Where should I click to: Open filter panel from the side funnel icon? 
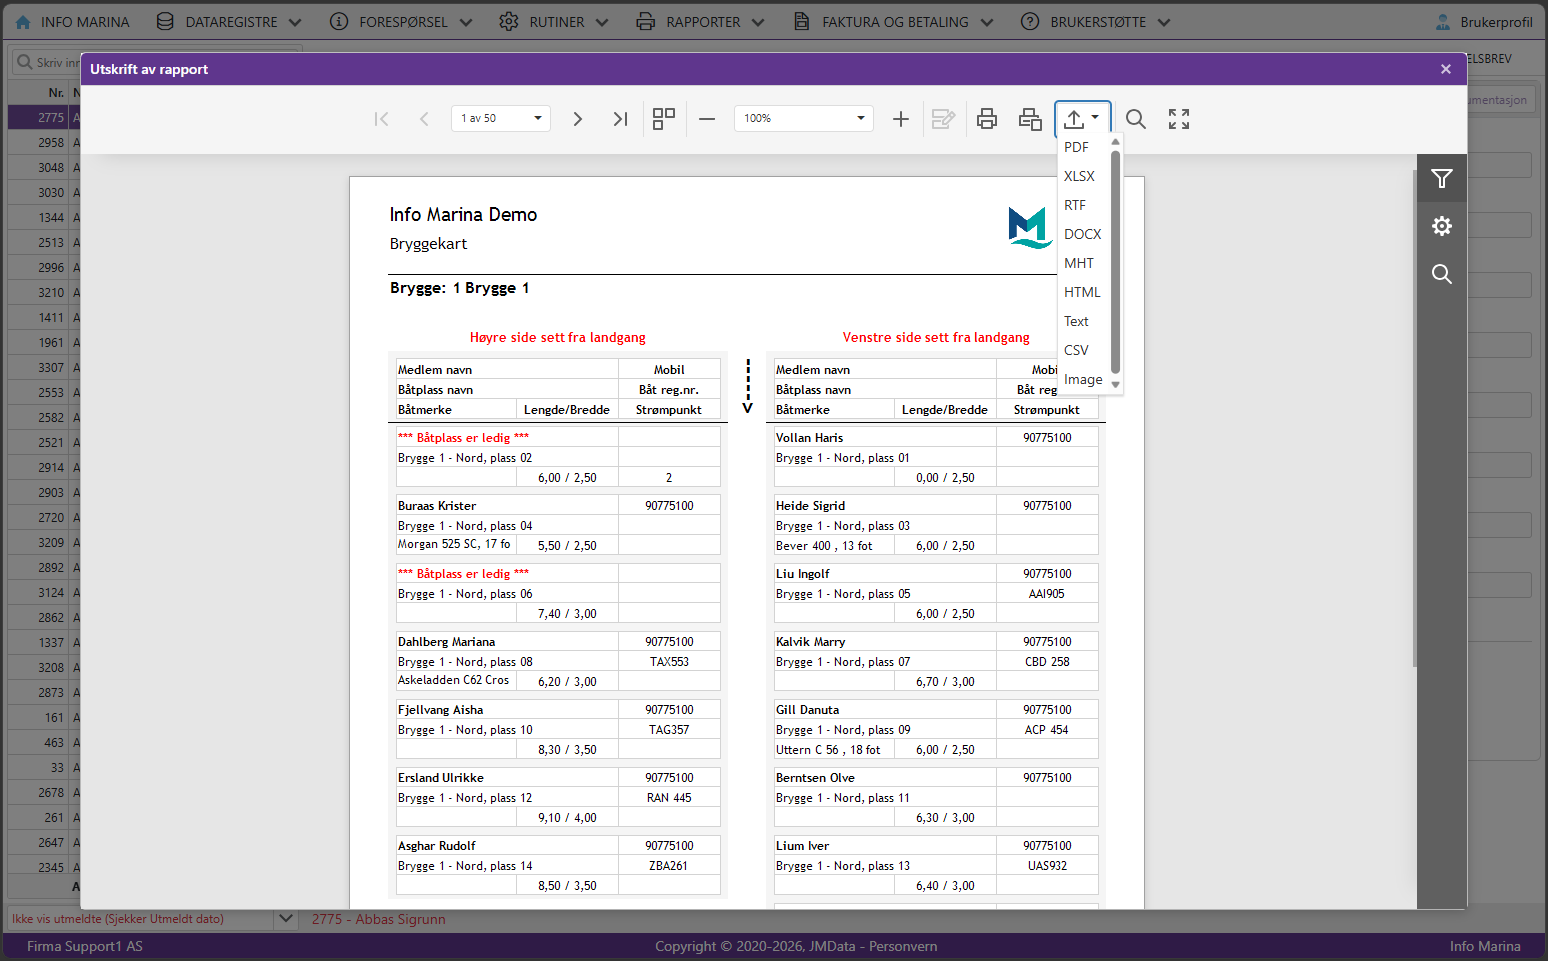point(1442,179)
